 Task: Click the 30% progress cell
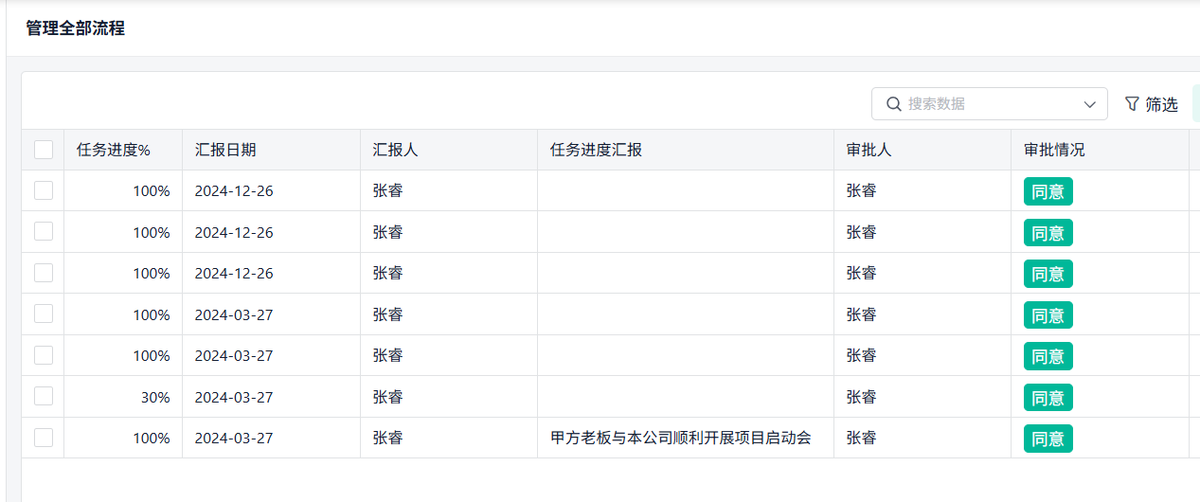[x=155, y=397]
